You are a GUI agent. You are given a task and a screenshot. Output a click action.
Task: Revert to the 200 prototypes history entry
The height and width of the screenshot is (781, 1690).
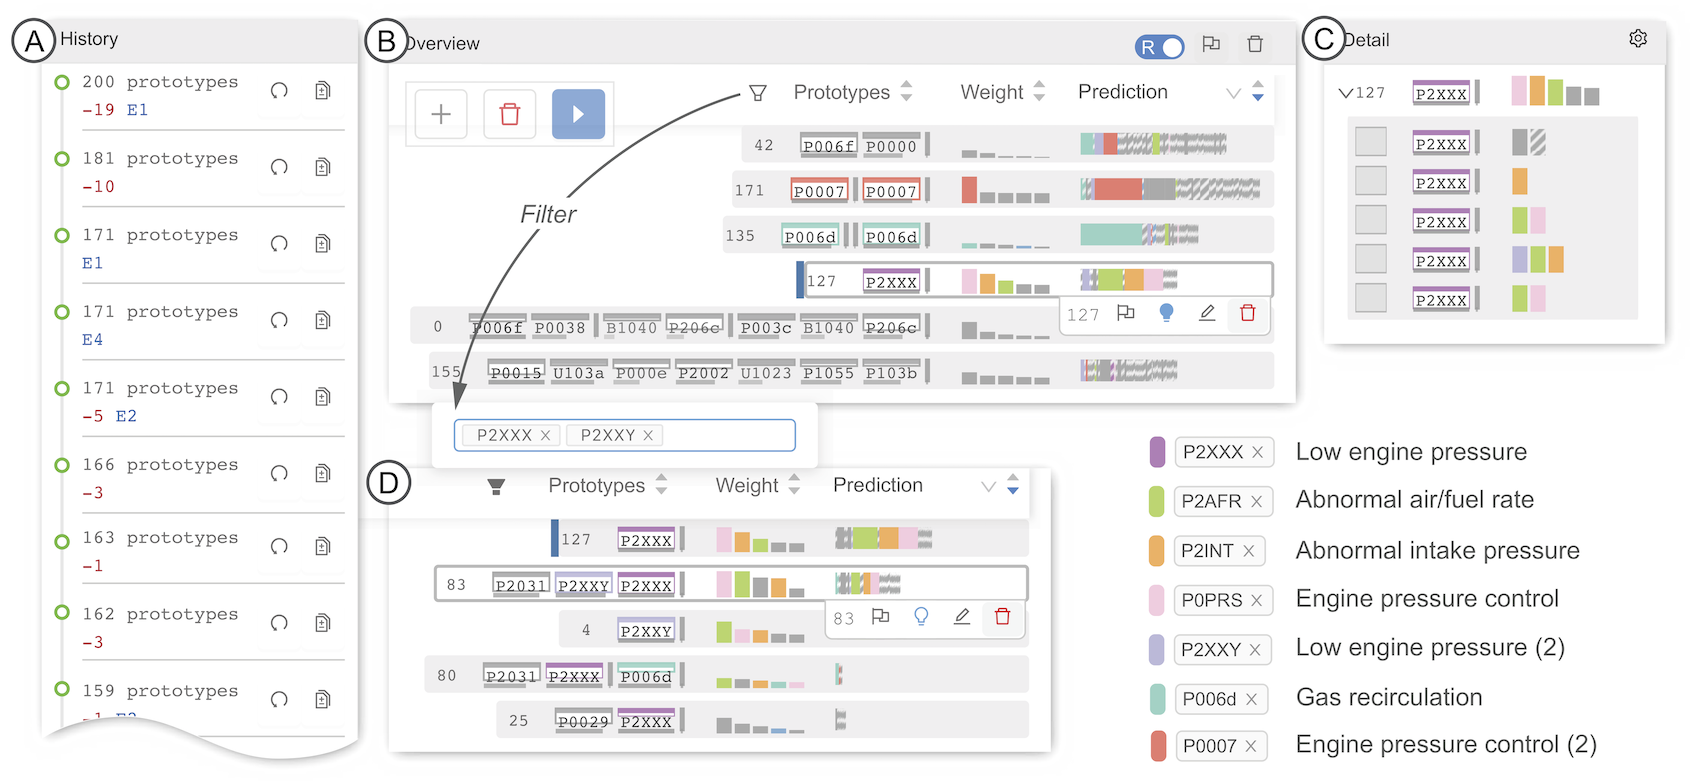[x=279, y=91]
